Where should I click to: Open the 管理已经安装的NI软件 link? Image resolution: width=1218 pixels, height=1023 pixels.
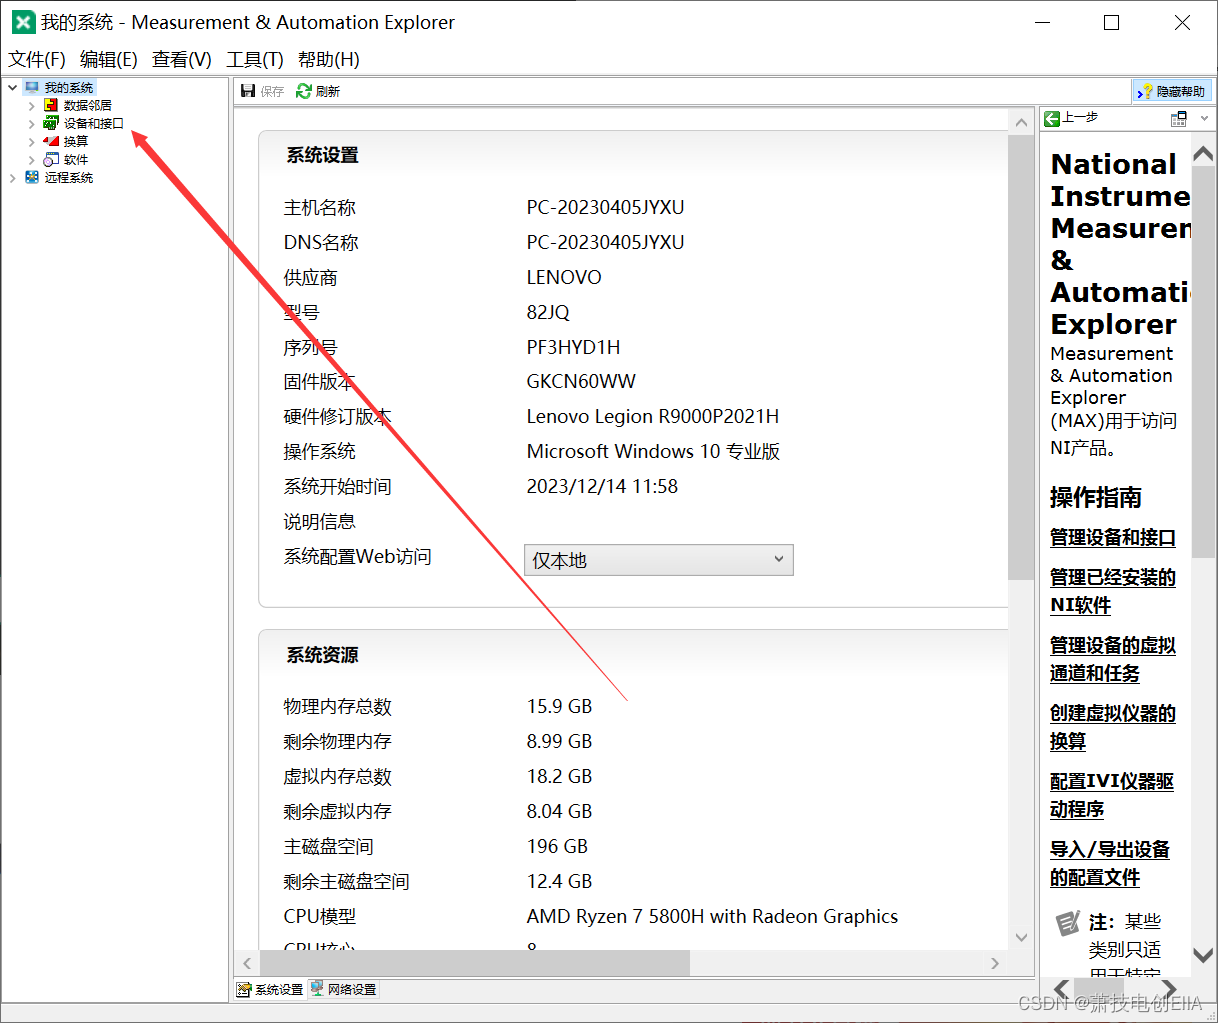click(1112, 591)
